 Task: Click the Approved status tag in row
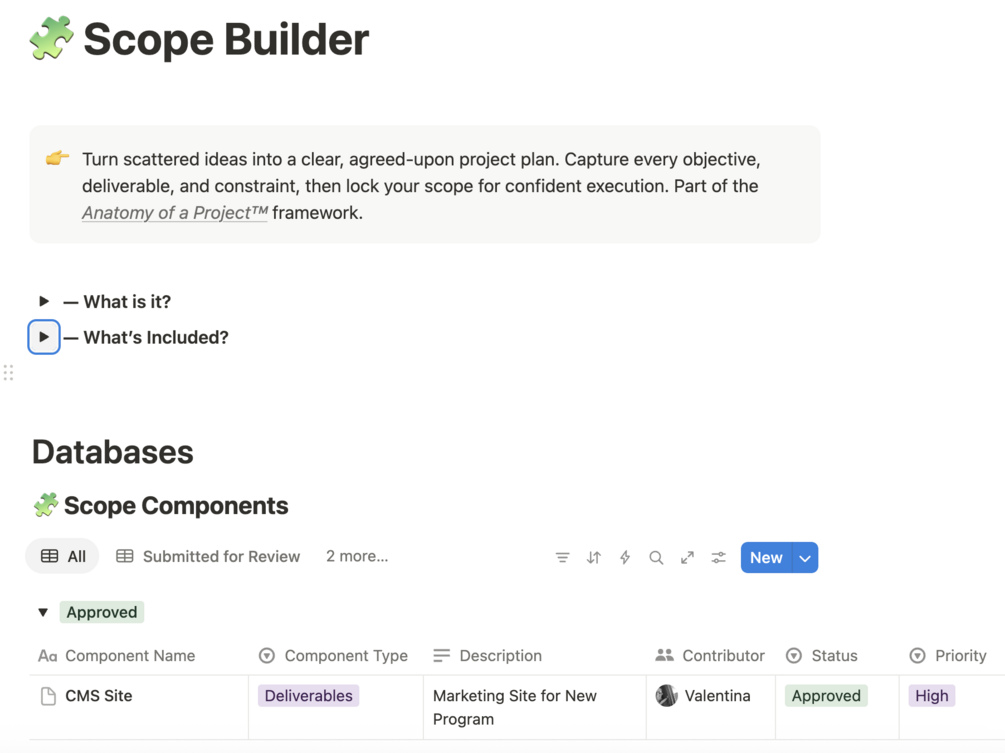[x=826, y=696]
